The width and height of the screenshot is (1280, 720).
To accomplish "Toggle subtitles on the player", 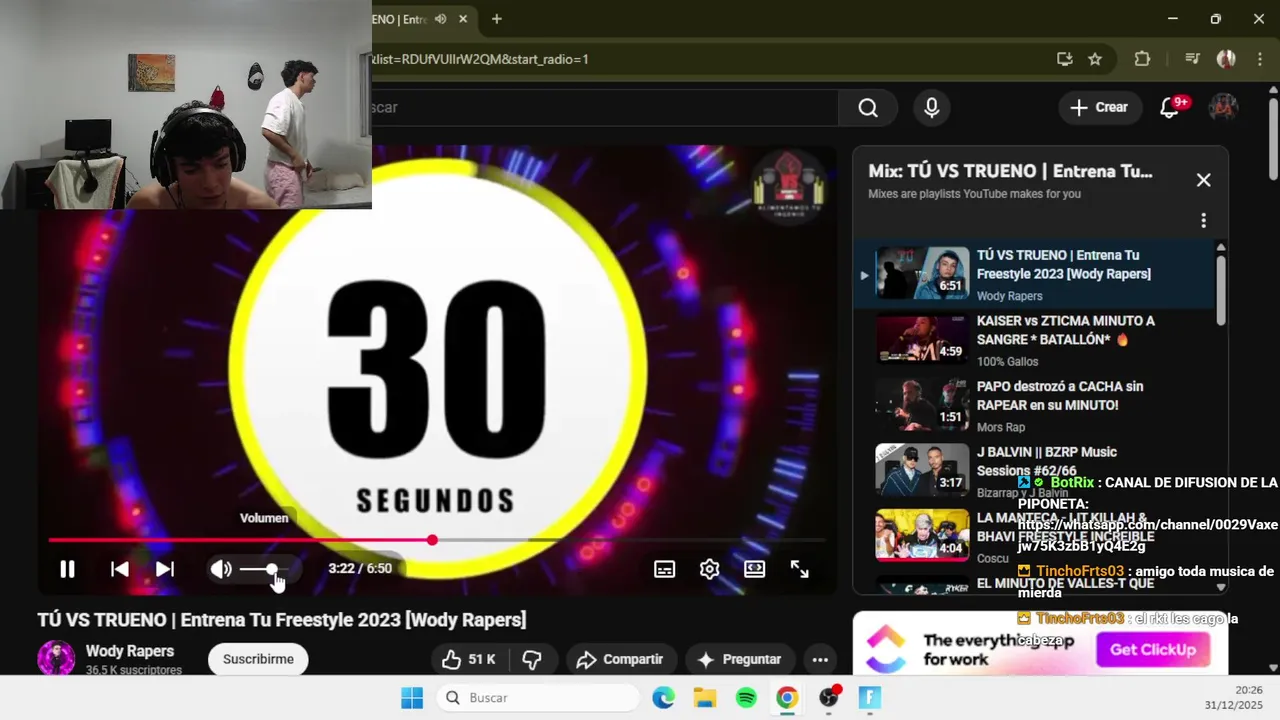I will click(x=664, y=569).
